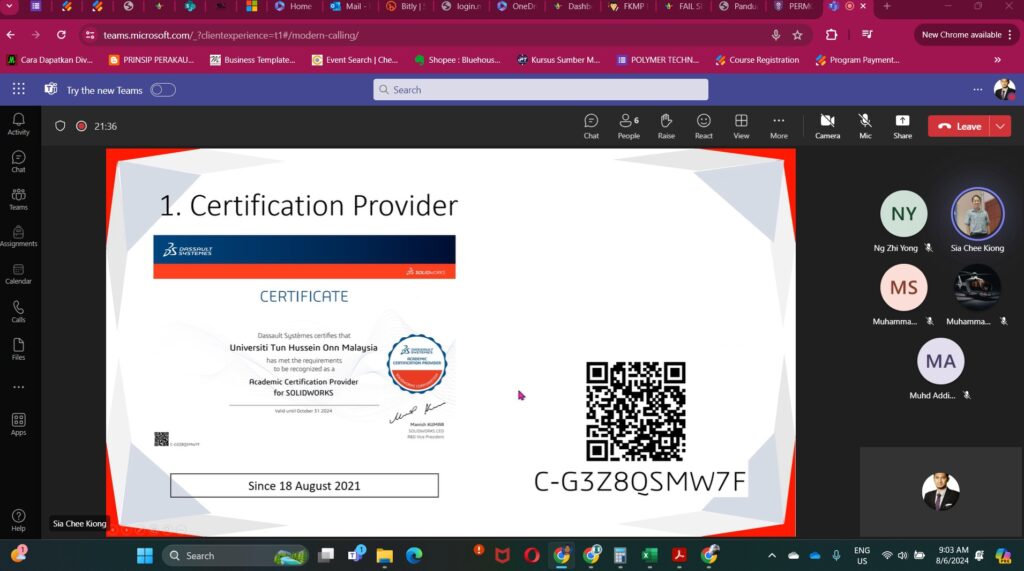Switch to the Home tab
The width and height of the screenshot is (1024, 571).
pos(294,6)
